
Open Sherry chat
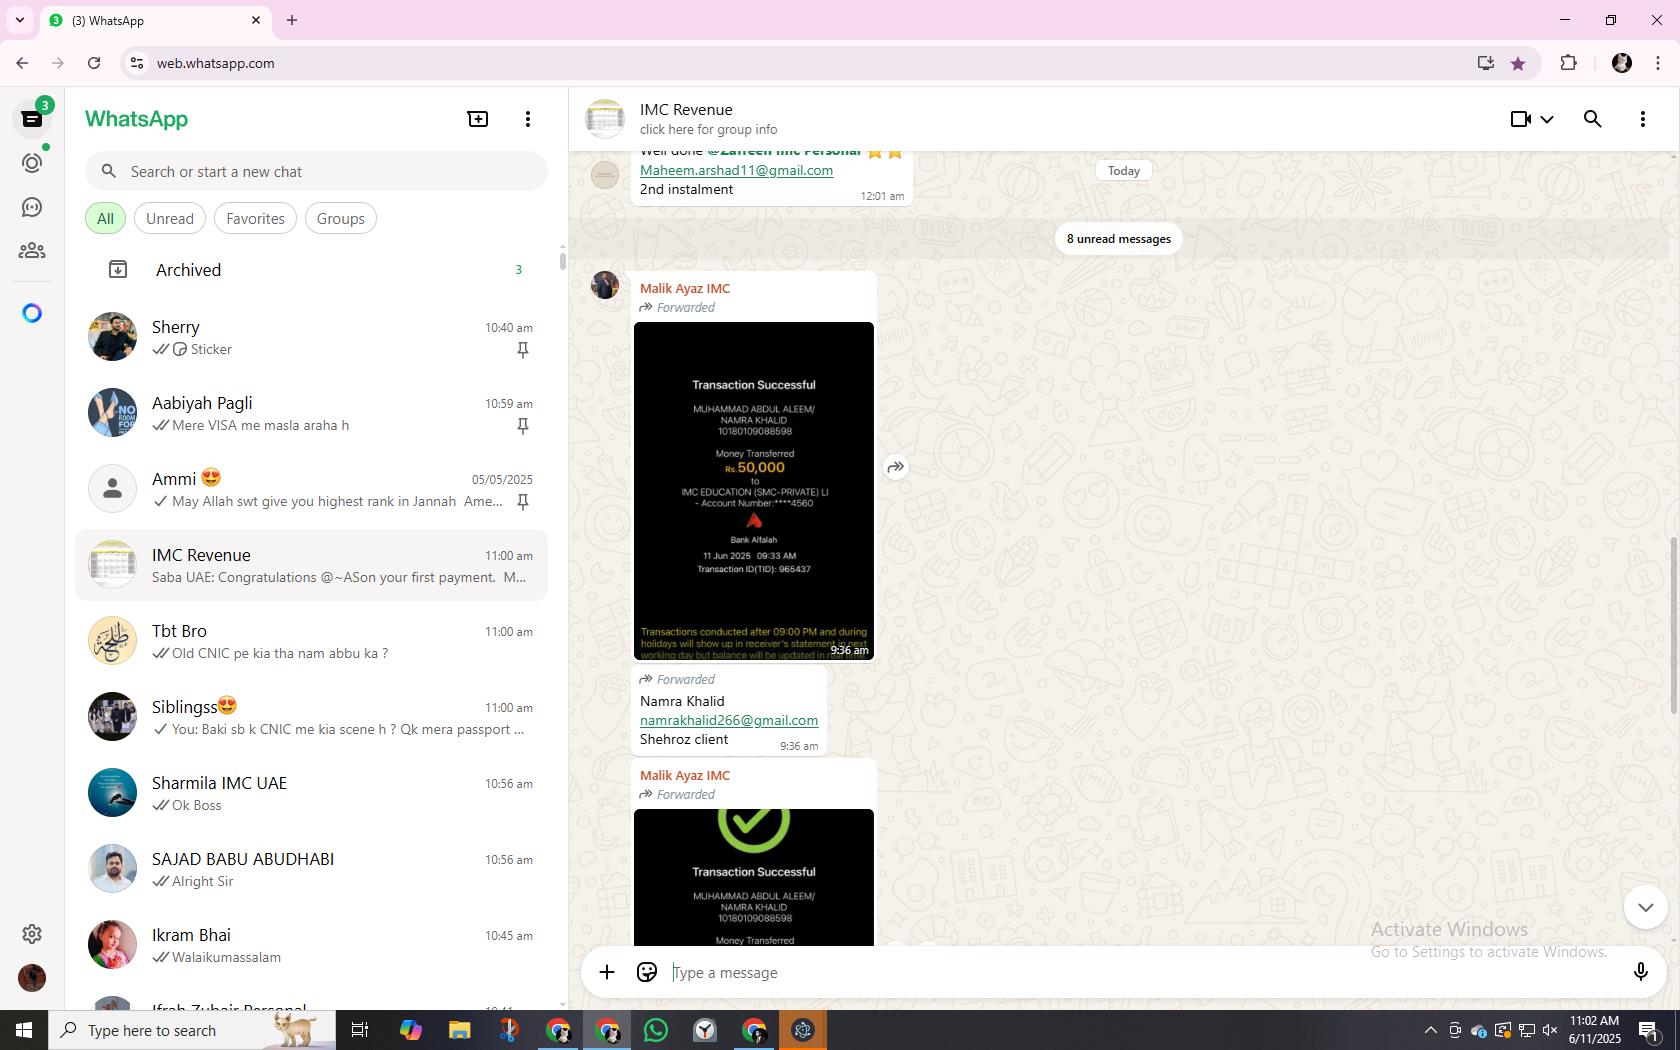pyautogui.click(x=312, y=337)
